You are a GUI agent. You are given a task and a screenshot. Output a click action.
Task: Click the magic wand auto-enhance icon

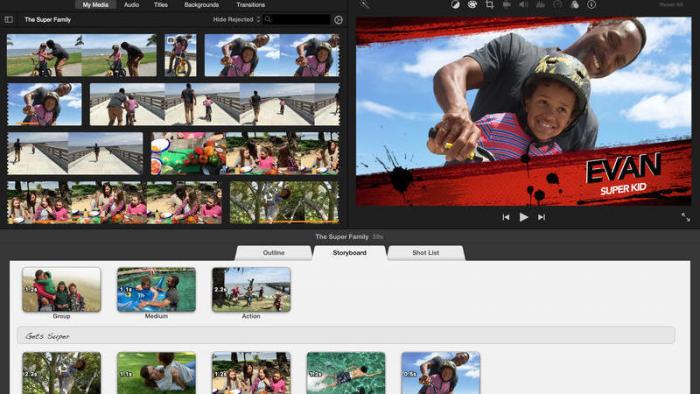click(365, 4)
